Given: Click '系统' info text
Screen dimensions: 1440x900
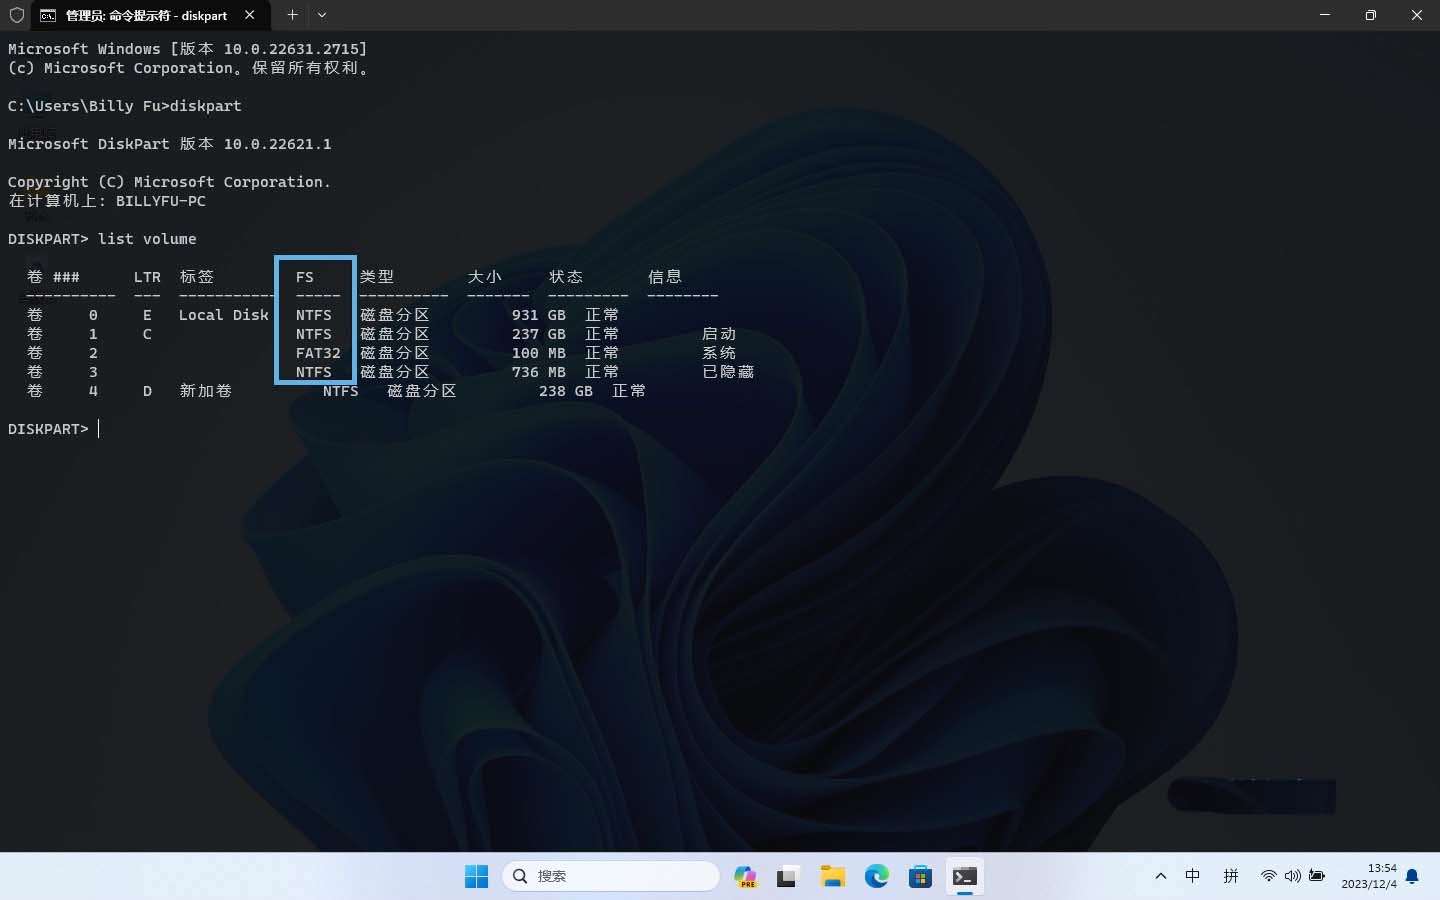Looking at the screenshot, I should coord(719,353).
